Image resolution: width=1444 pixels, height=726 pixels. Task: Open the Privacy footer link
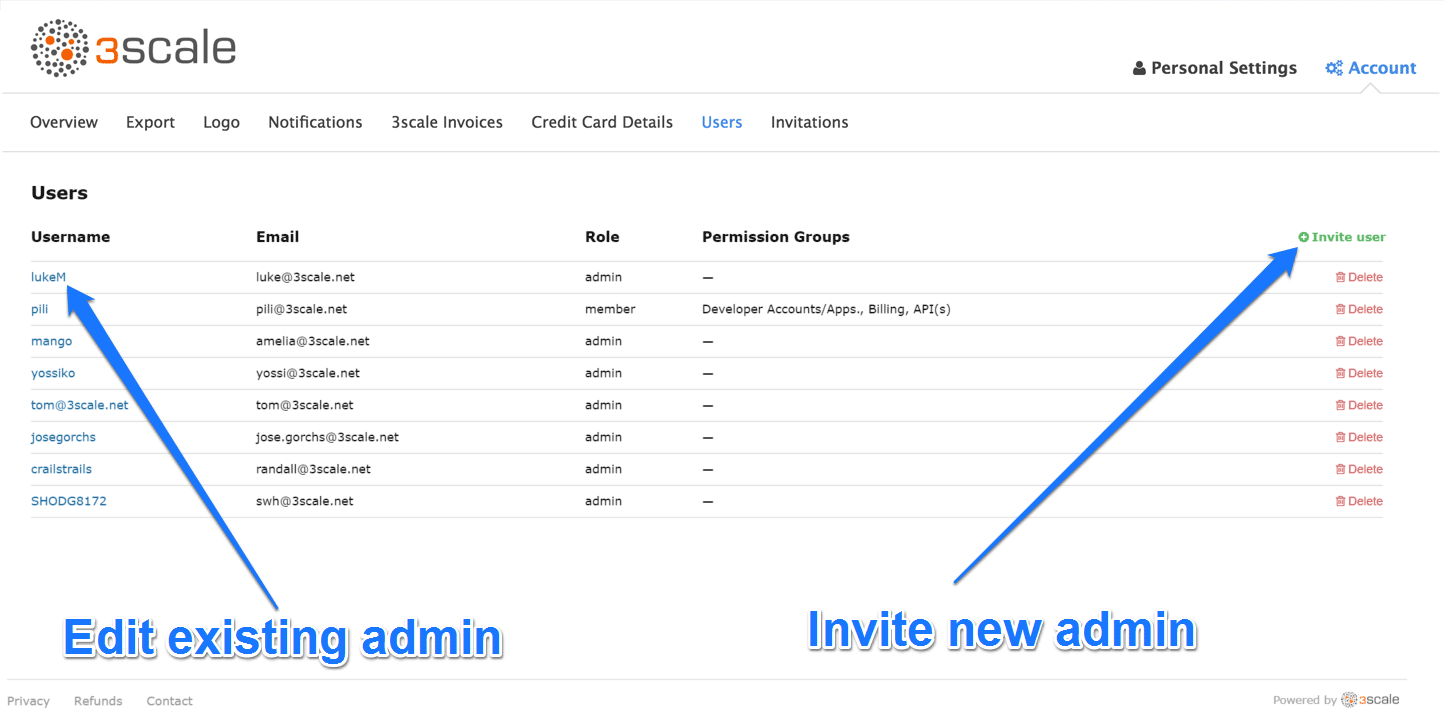[x=28, y=701]
